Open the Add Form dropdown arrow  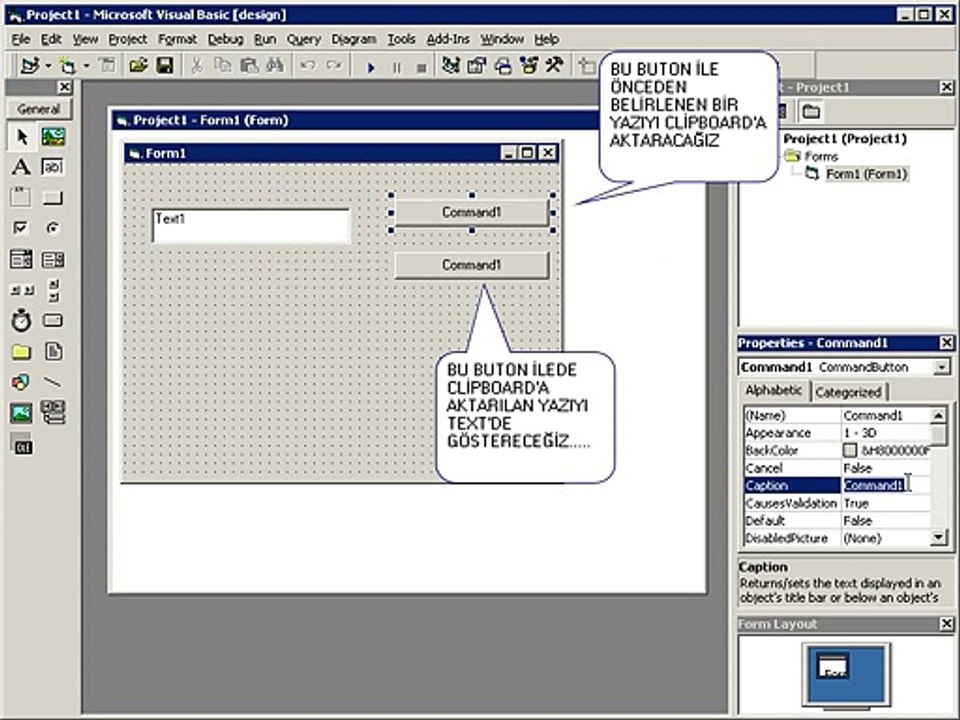[x=86, y=65]
